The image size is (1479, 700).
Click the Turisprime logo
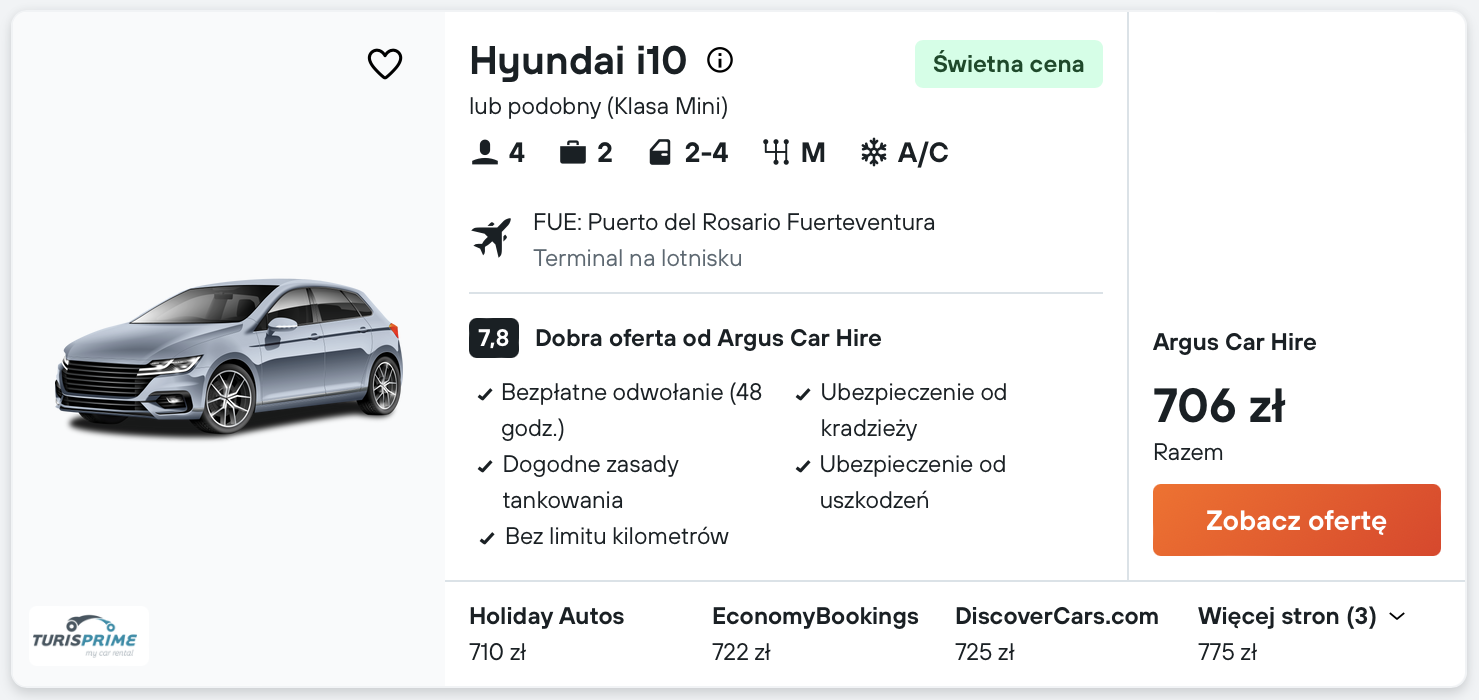tap(89, 636)
